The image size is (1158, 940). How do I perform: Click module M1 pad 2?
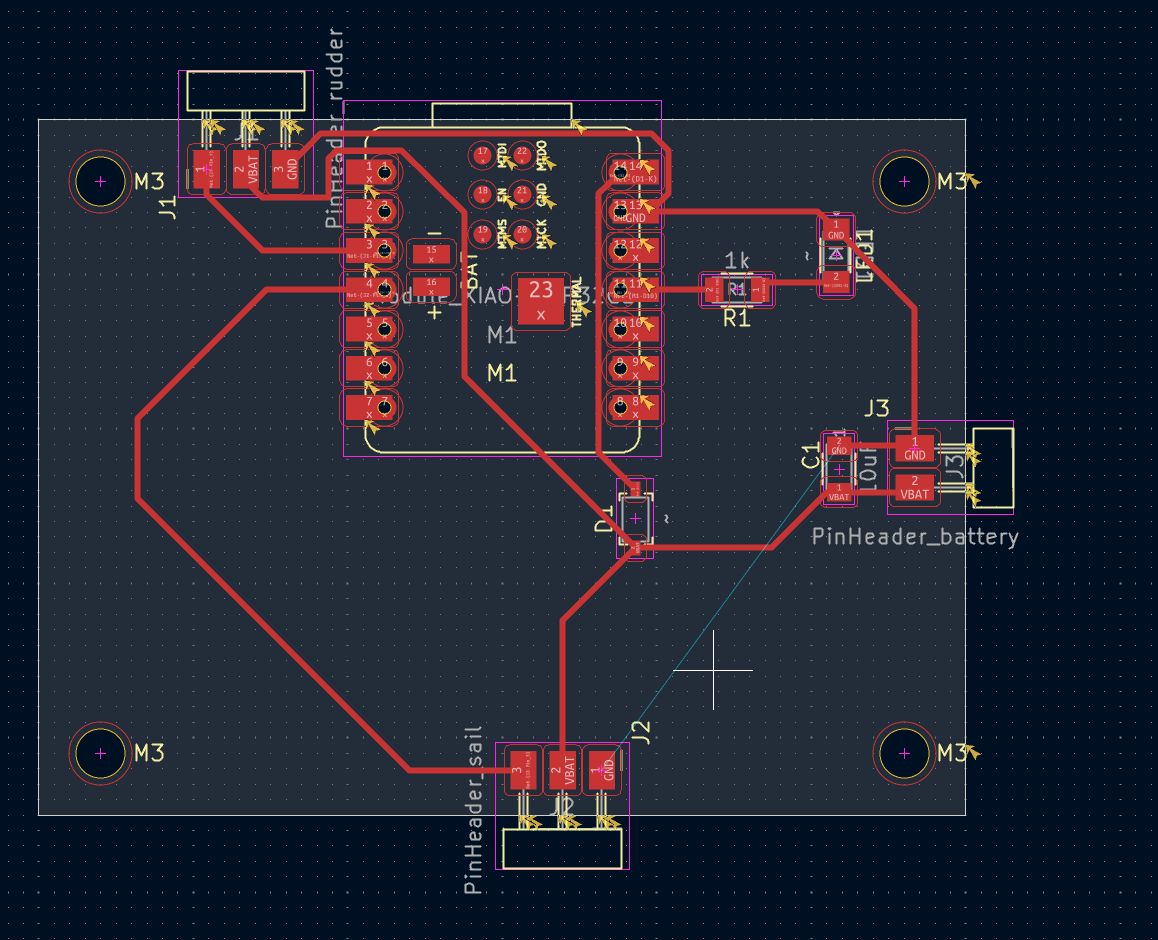[371, 211]
